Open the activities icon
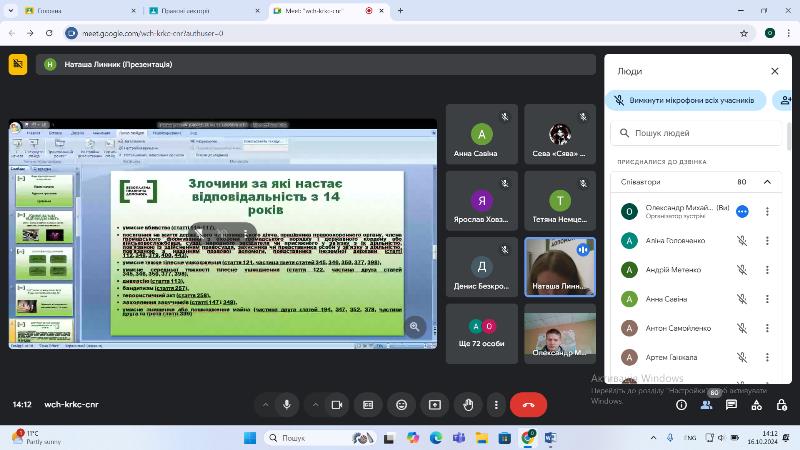This screenshot has width=800, height=450. click(x=757, y=405)
